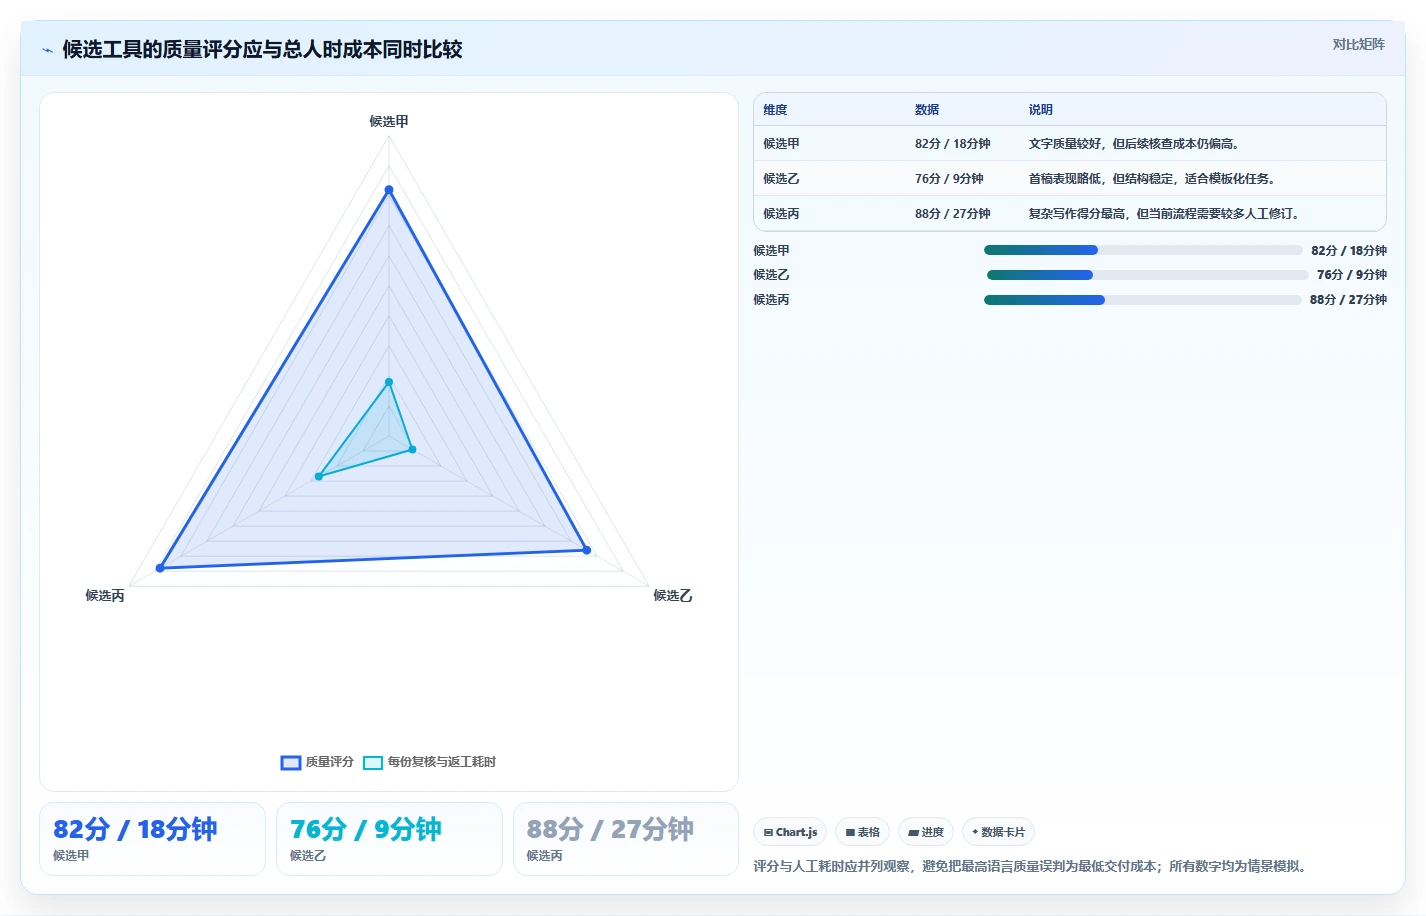
Task: Click table cell 82分 / 18分钟
Action: click(952, 144)
